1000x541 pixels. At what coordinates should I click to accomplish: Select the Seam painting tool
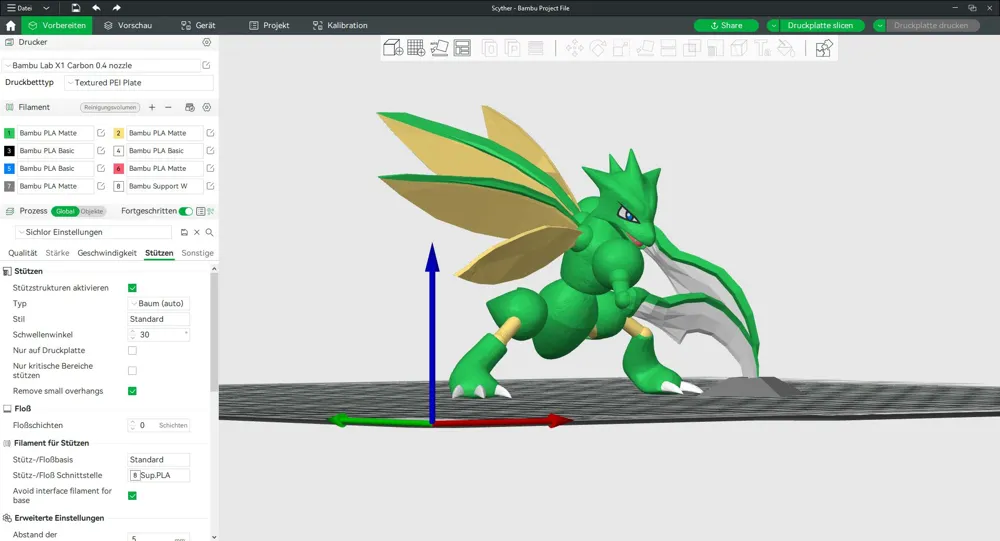pyautogui.click(x=739, y=48)
